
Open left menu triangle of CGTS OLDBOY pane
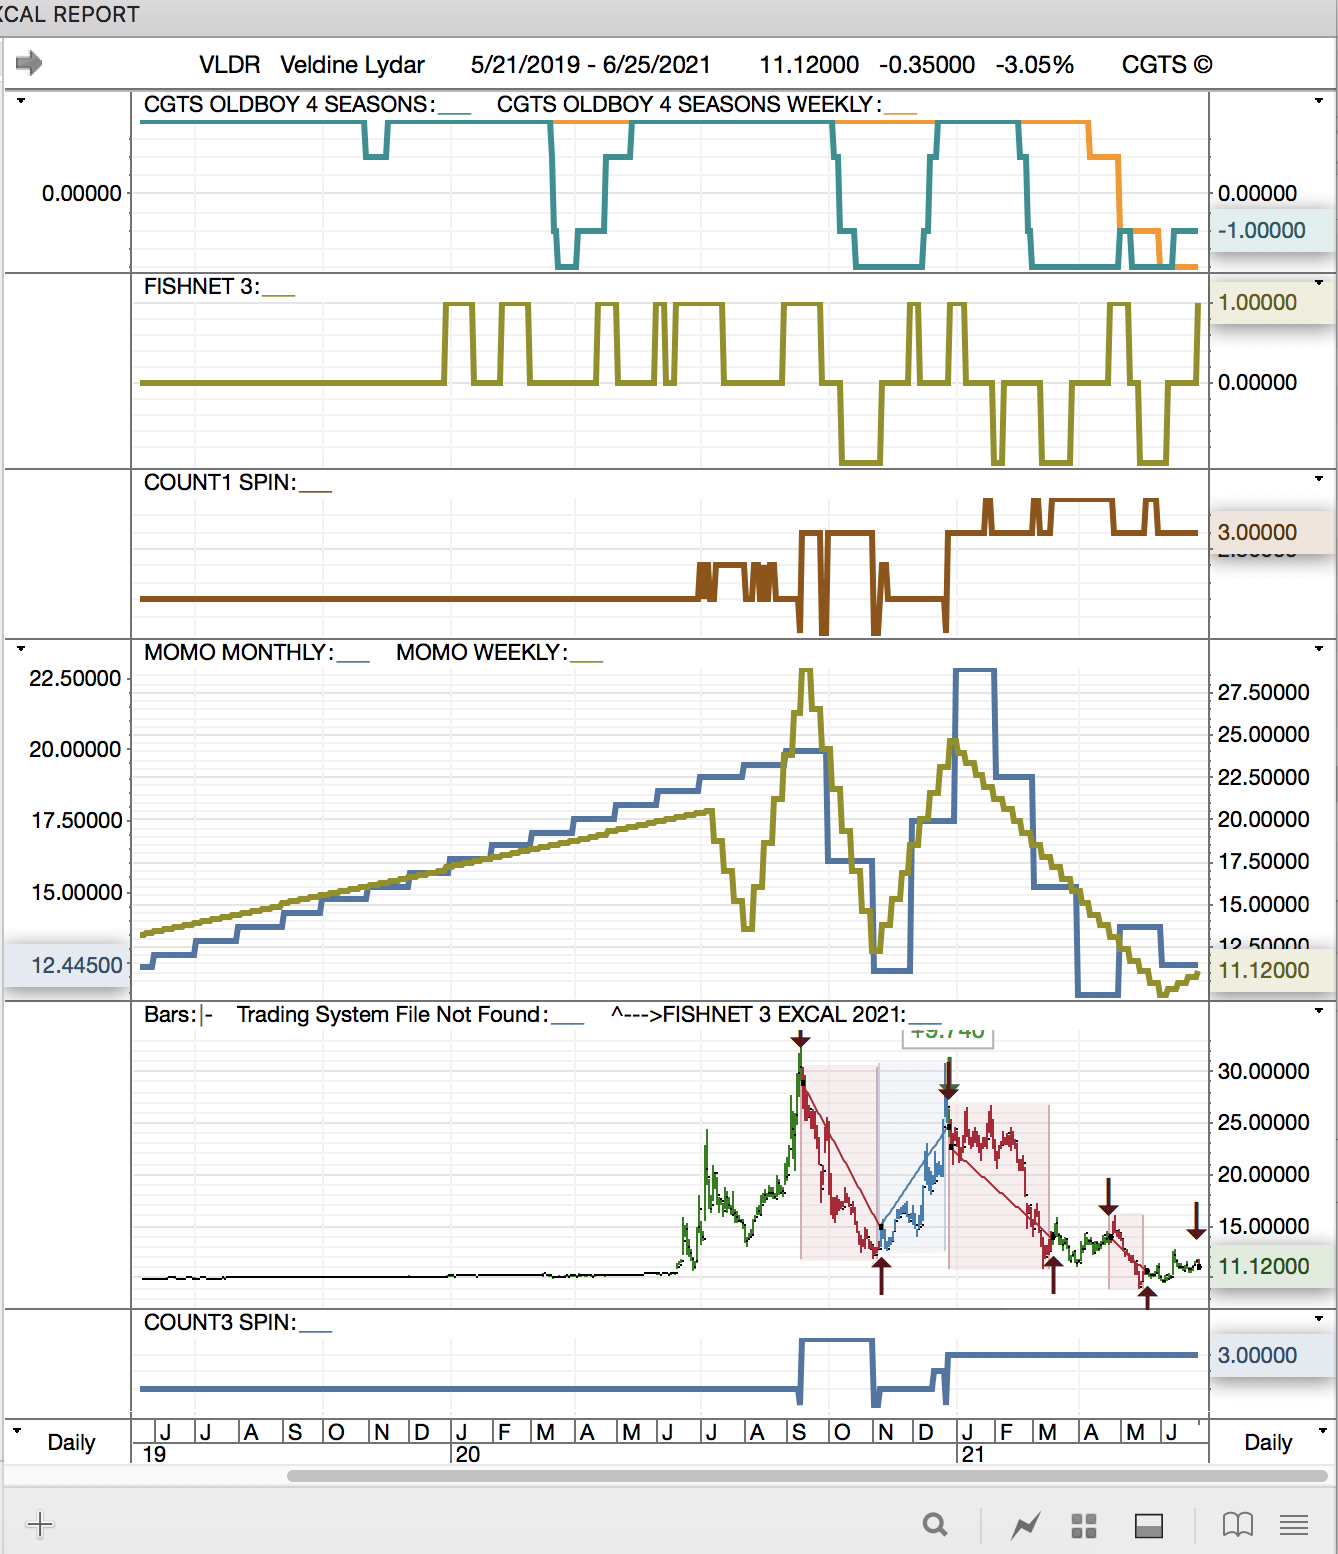20,101
